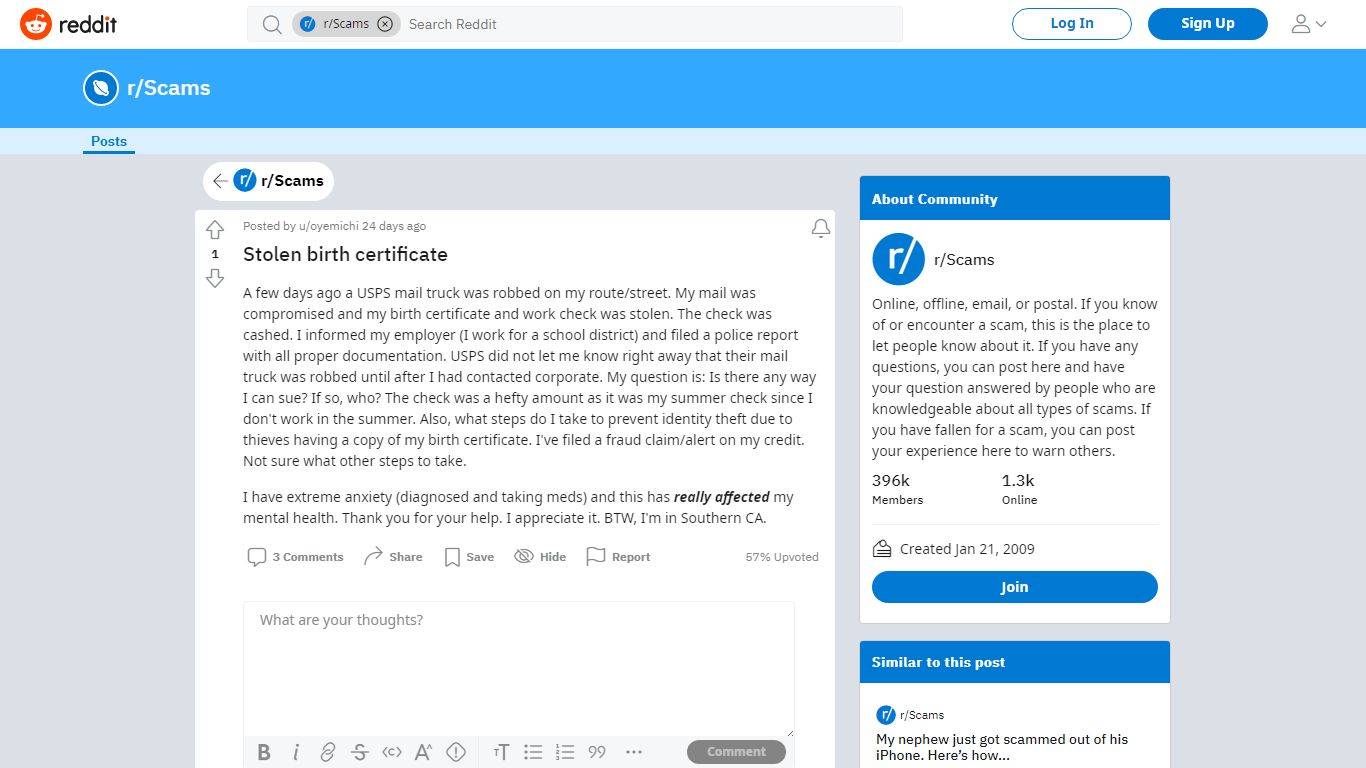Screen dimensions: 1366x768
Task: Apply heading formatting
Action: (501, 752)
